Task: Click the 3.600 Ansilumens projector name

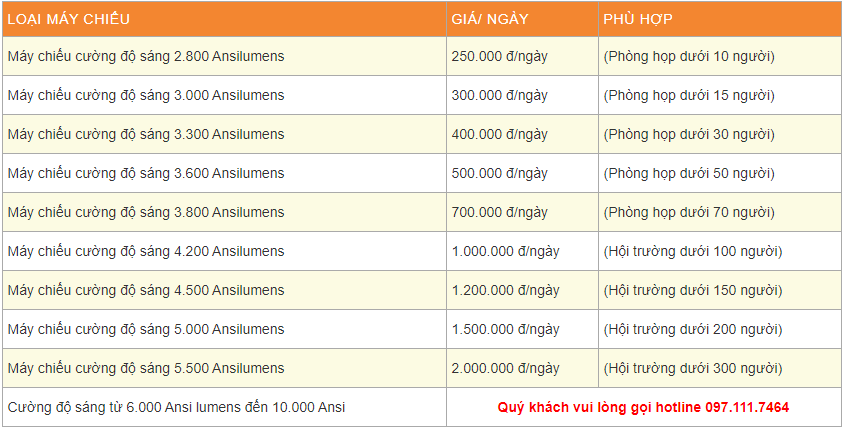Action: coord(146,173)
